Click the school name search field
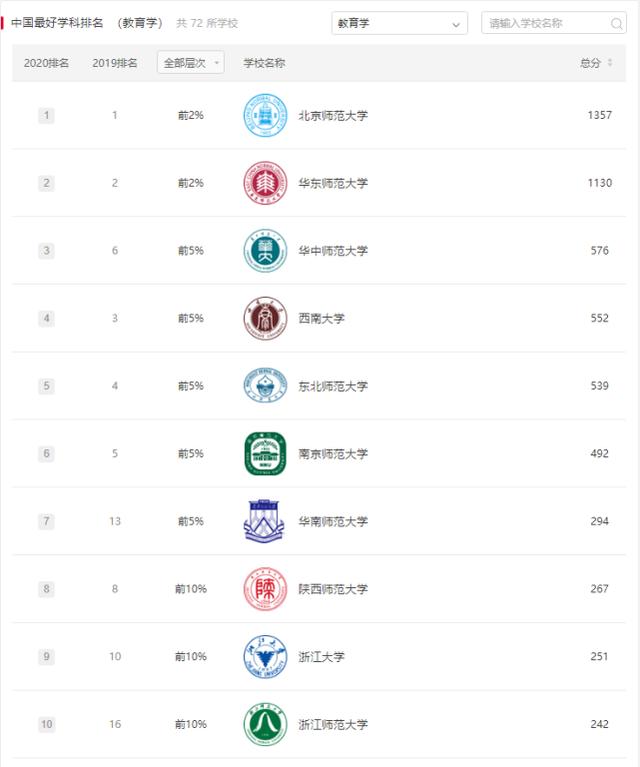 click(553, 23)
